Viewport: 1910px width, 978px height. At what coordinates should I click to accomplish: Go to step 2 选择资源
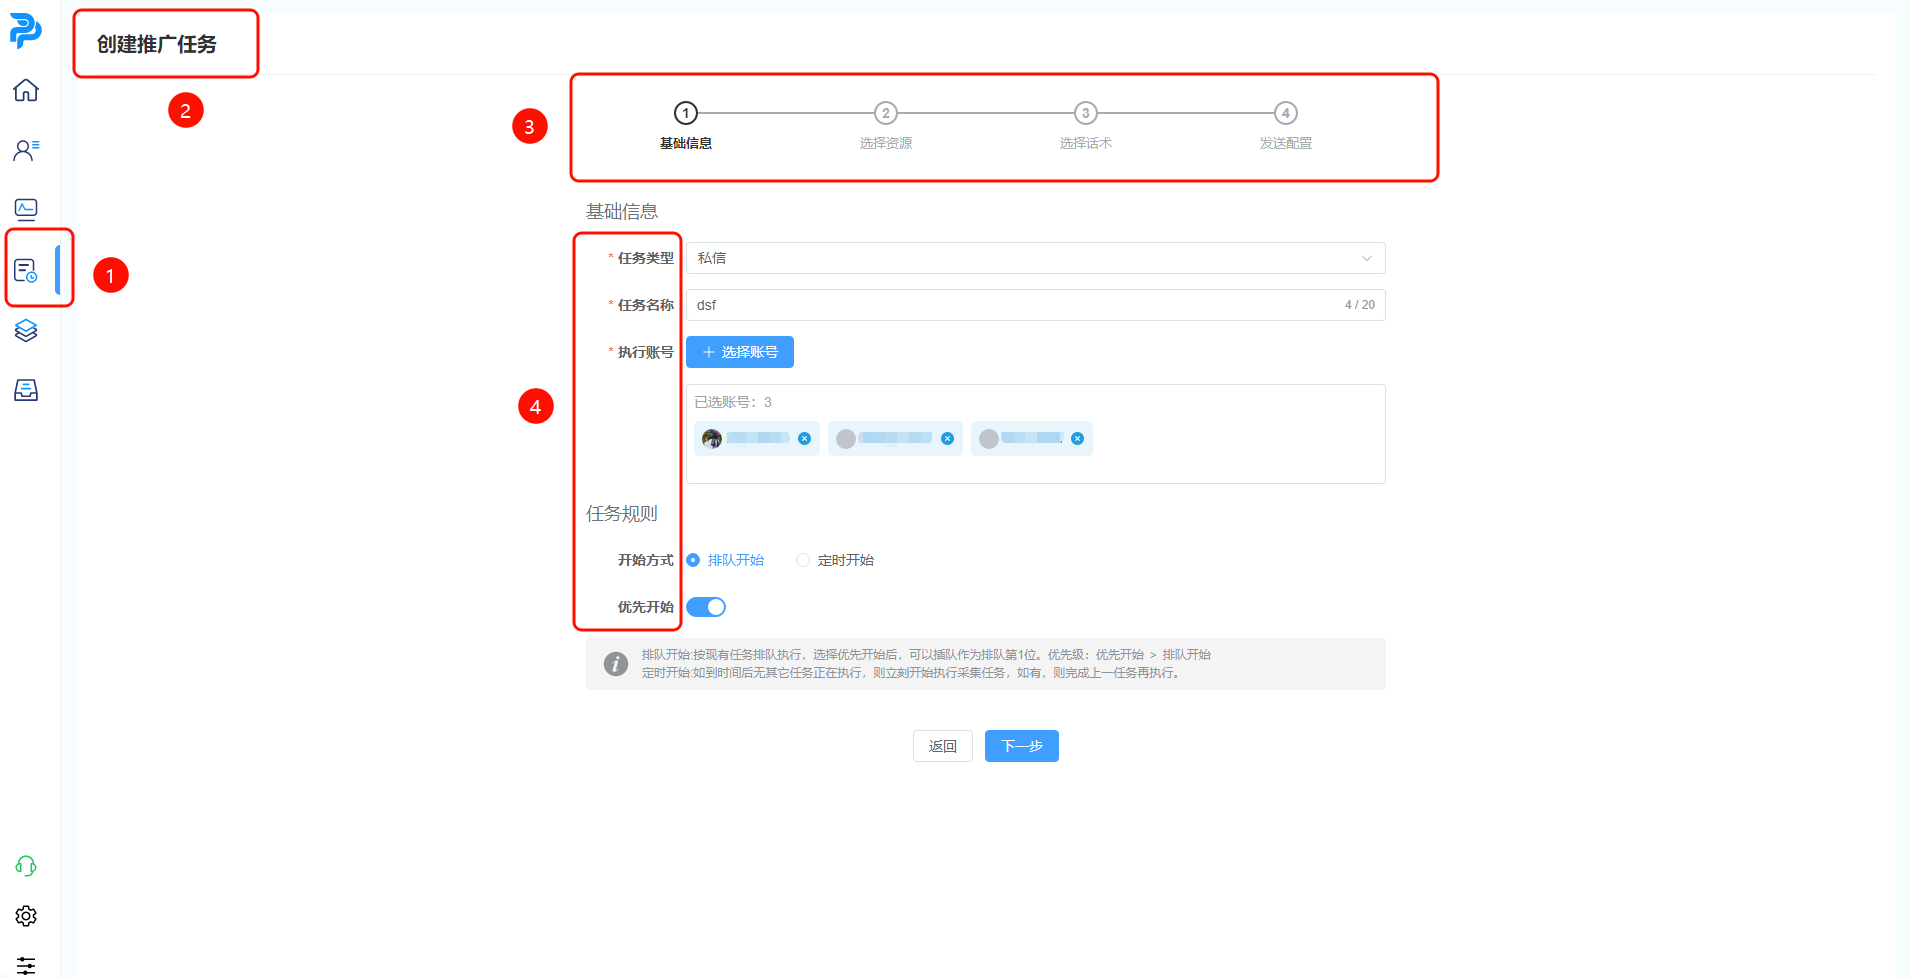pyautogui.click(x=886, y=114)
